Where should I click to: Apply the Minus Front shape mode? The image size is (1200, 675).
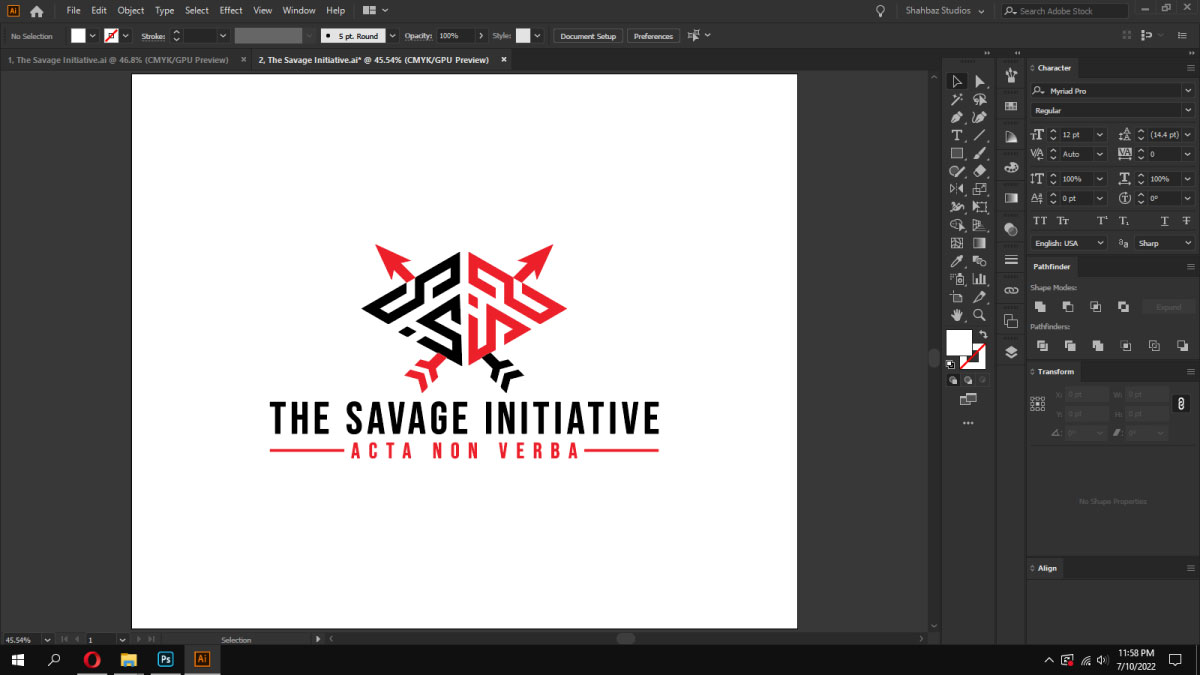coord(1069,307)
